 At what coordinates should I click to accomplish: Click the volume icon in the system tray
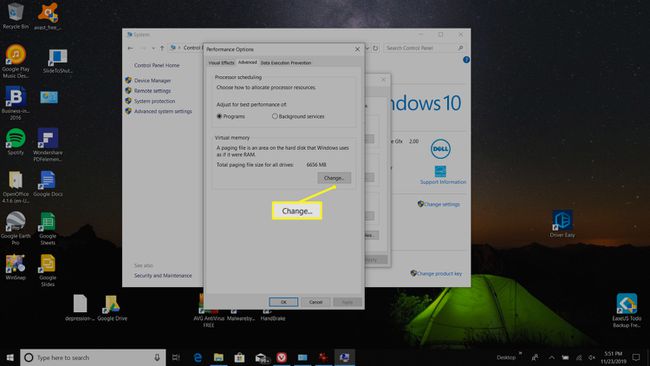click(592, 357)
